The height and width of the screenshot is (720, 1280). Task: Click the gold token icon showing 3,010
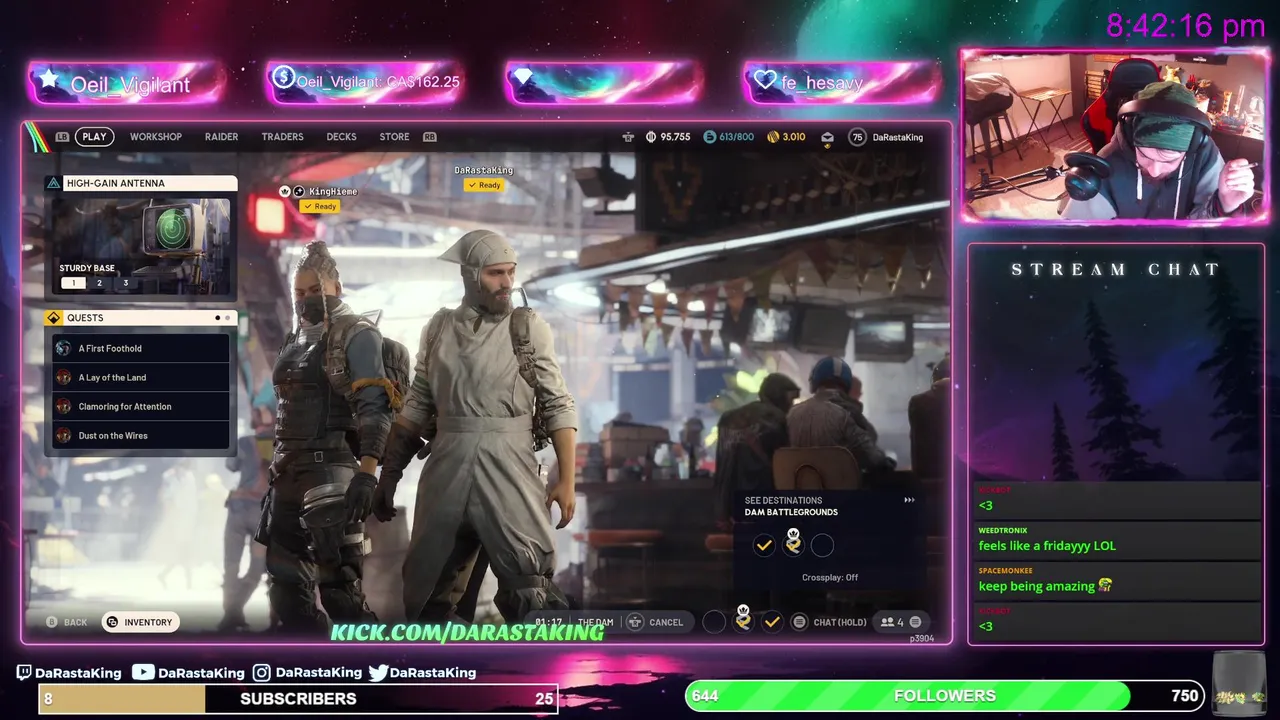[773, 137]
